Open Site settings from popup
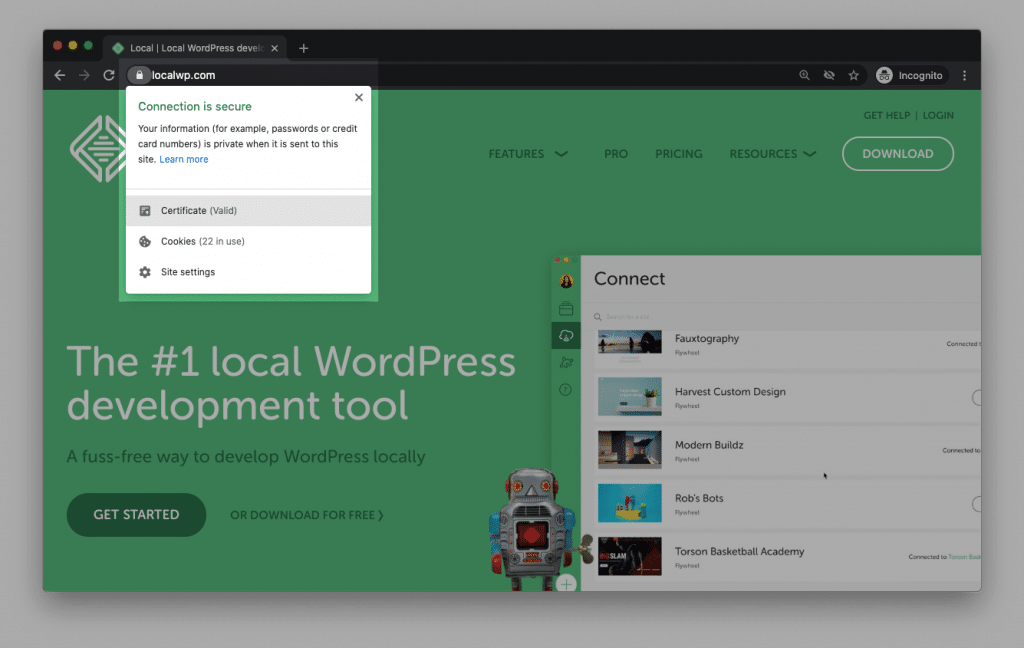Viewport: 1024px width, 648px height. coord(248,272)
